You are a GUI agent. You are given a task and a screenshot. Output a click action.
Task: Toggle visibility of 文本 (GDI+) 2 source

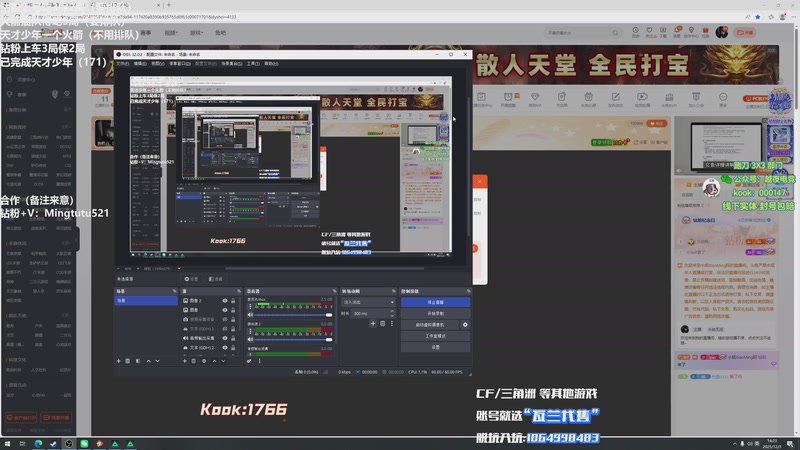click(x=224, y=347)
